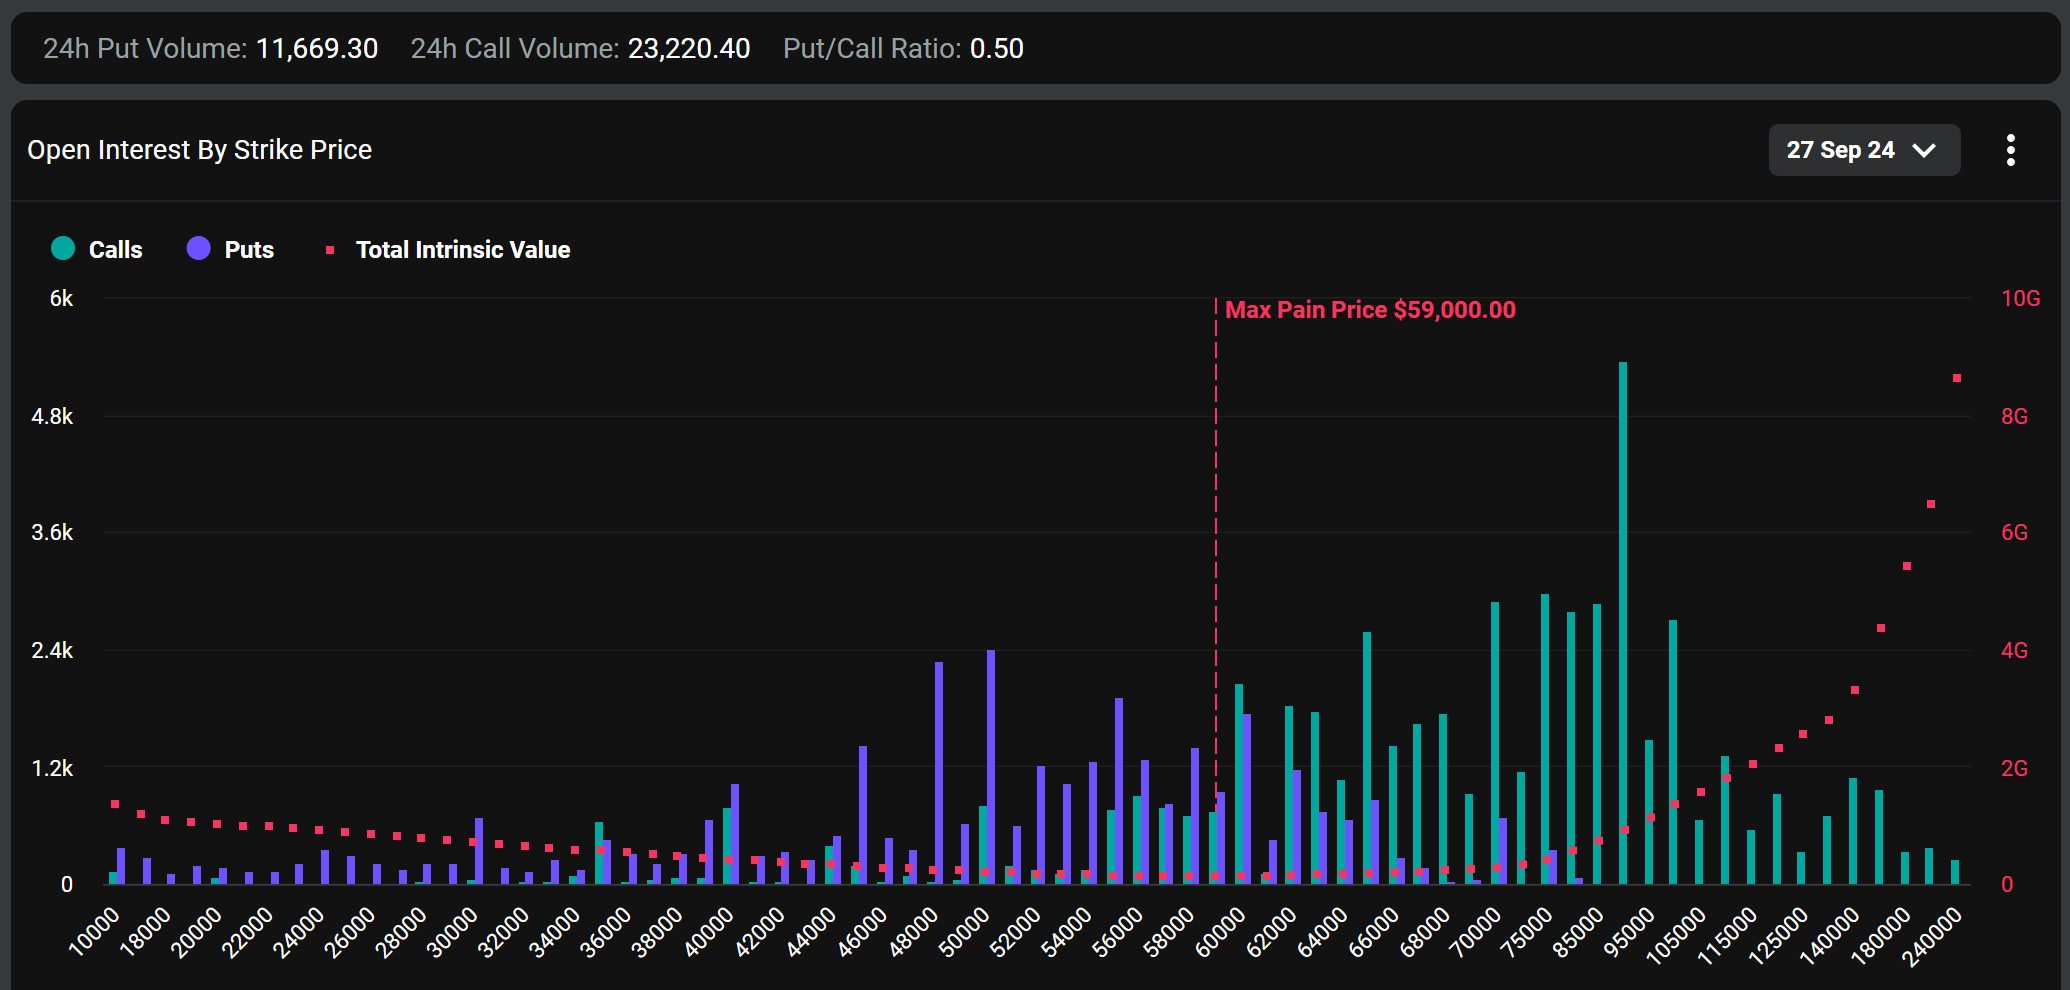This screenshot has height=990, width=2070.
Task: Click the 50000 strike axis label
Action: click(964, 932)
